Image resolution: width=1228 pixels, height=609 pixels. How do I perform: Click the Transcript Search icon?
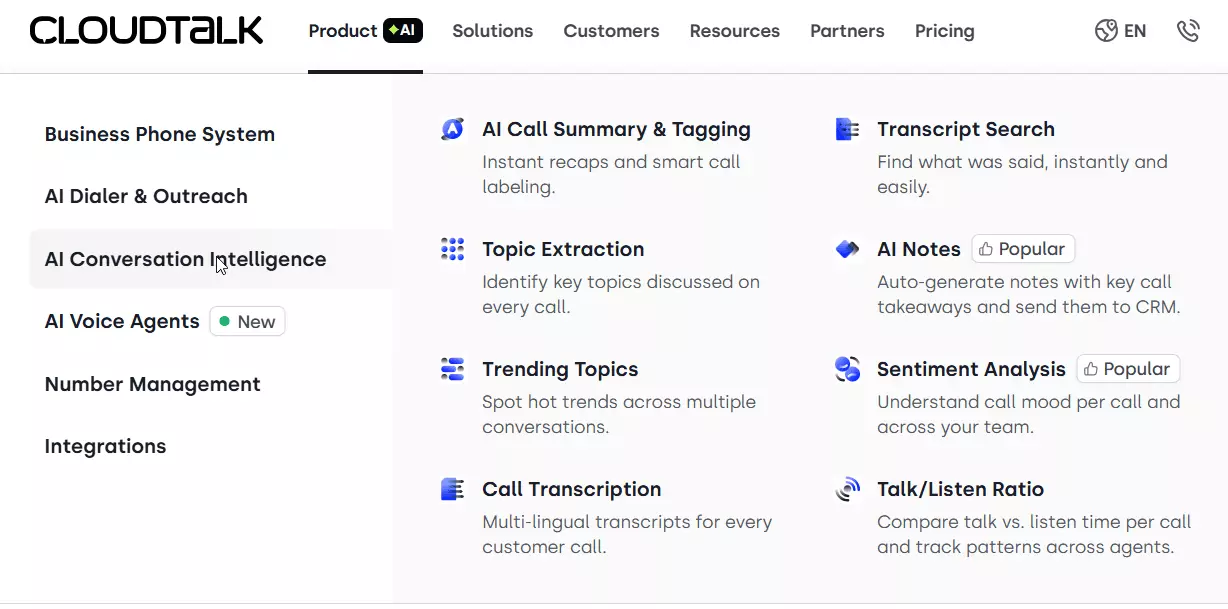coord(847,129)
